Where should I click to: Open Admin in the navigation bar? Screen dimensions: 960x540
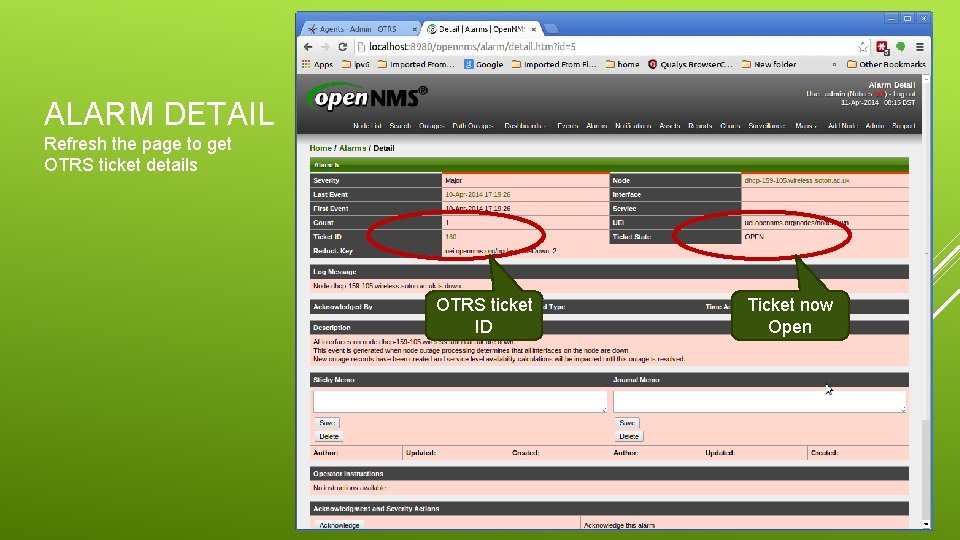875,126
